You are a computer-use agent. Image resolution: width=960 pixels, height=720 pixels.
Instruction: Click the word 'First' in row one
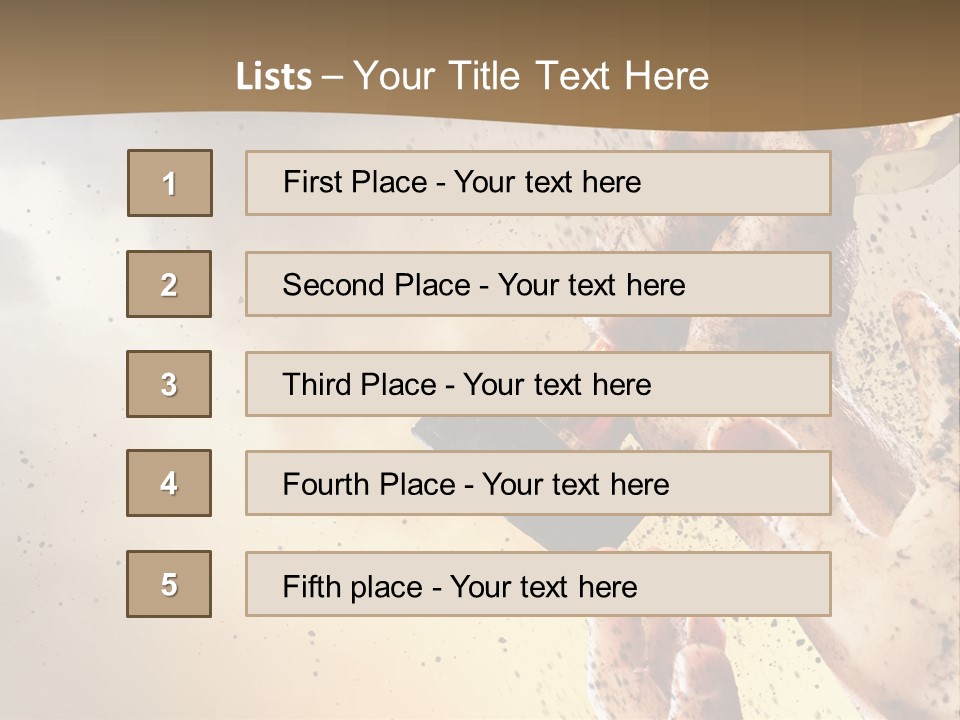point(308,182)
